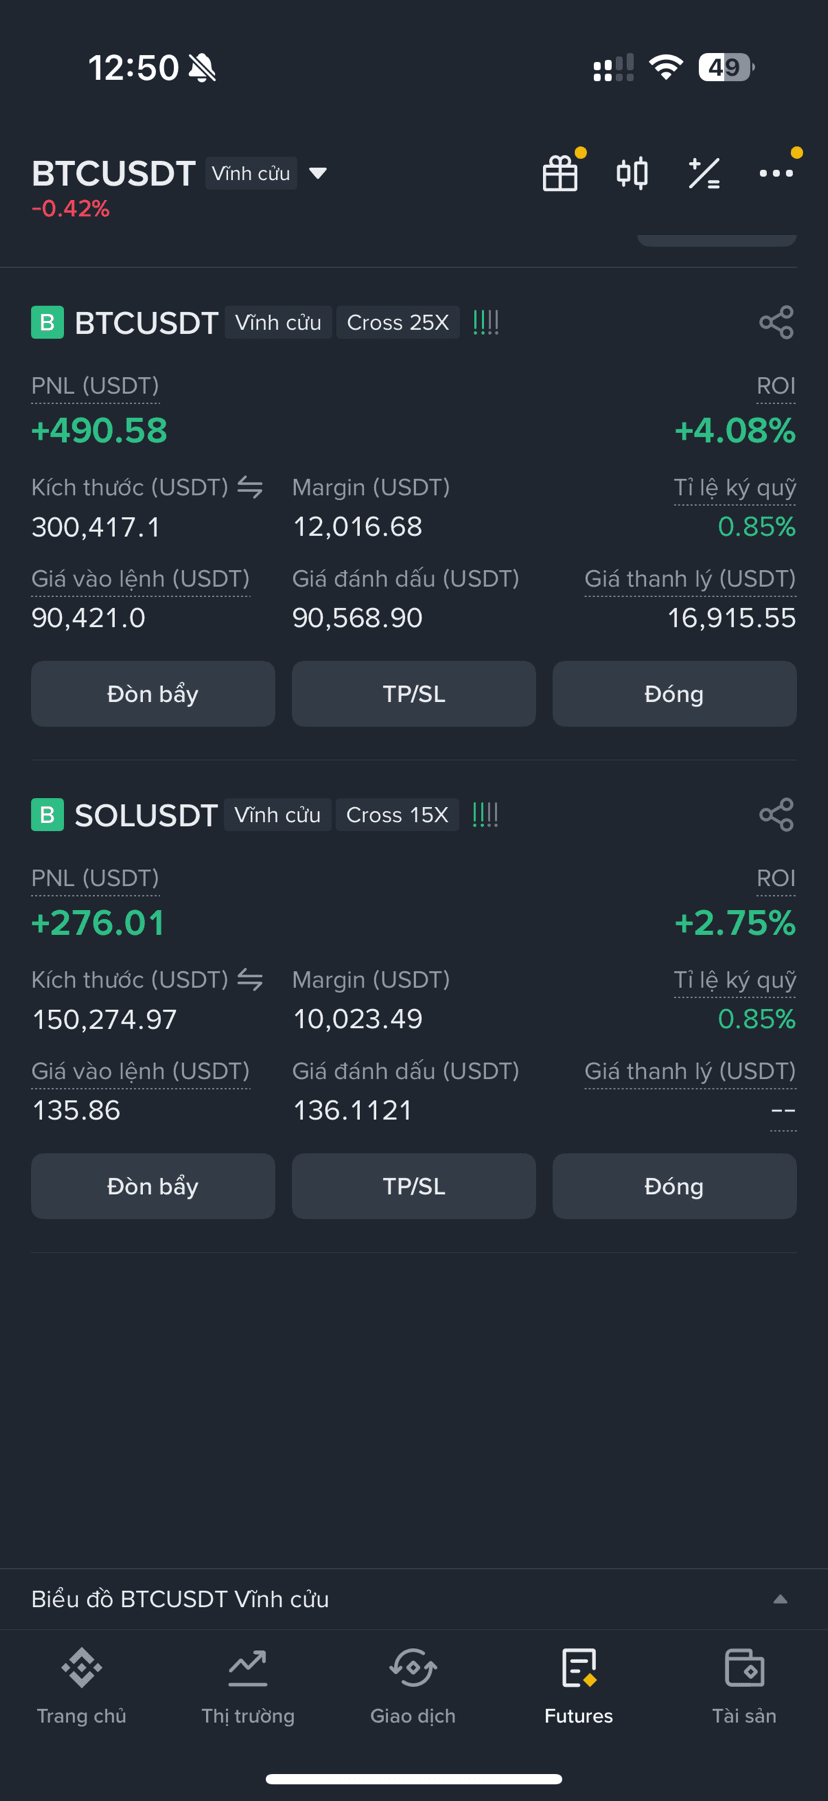Tap Đòn bẩy for the BTCUSDT position
The height and width of the screenshot is (1801, 828).
pyautogui.click(x=153, y=693)
